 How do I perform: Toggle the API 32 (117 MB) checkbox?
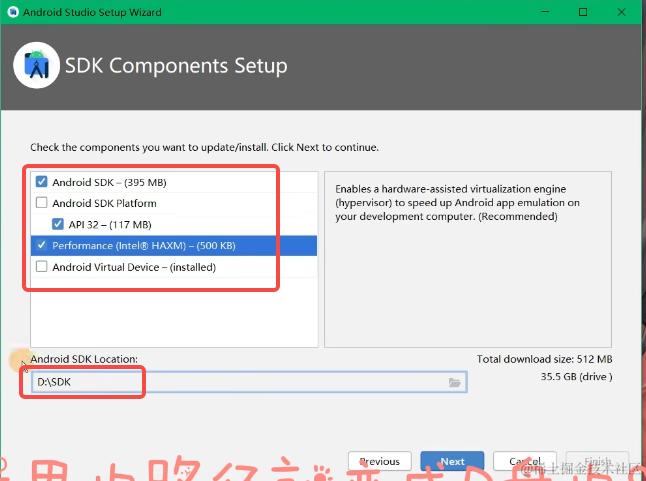coord(58,224)
